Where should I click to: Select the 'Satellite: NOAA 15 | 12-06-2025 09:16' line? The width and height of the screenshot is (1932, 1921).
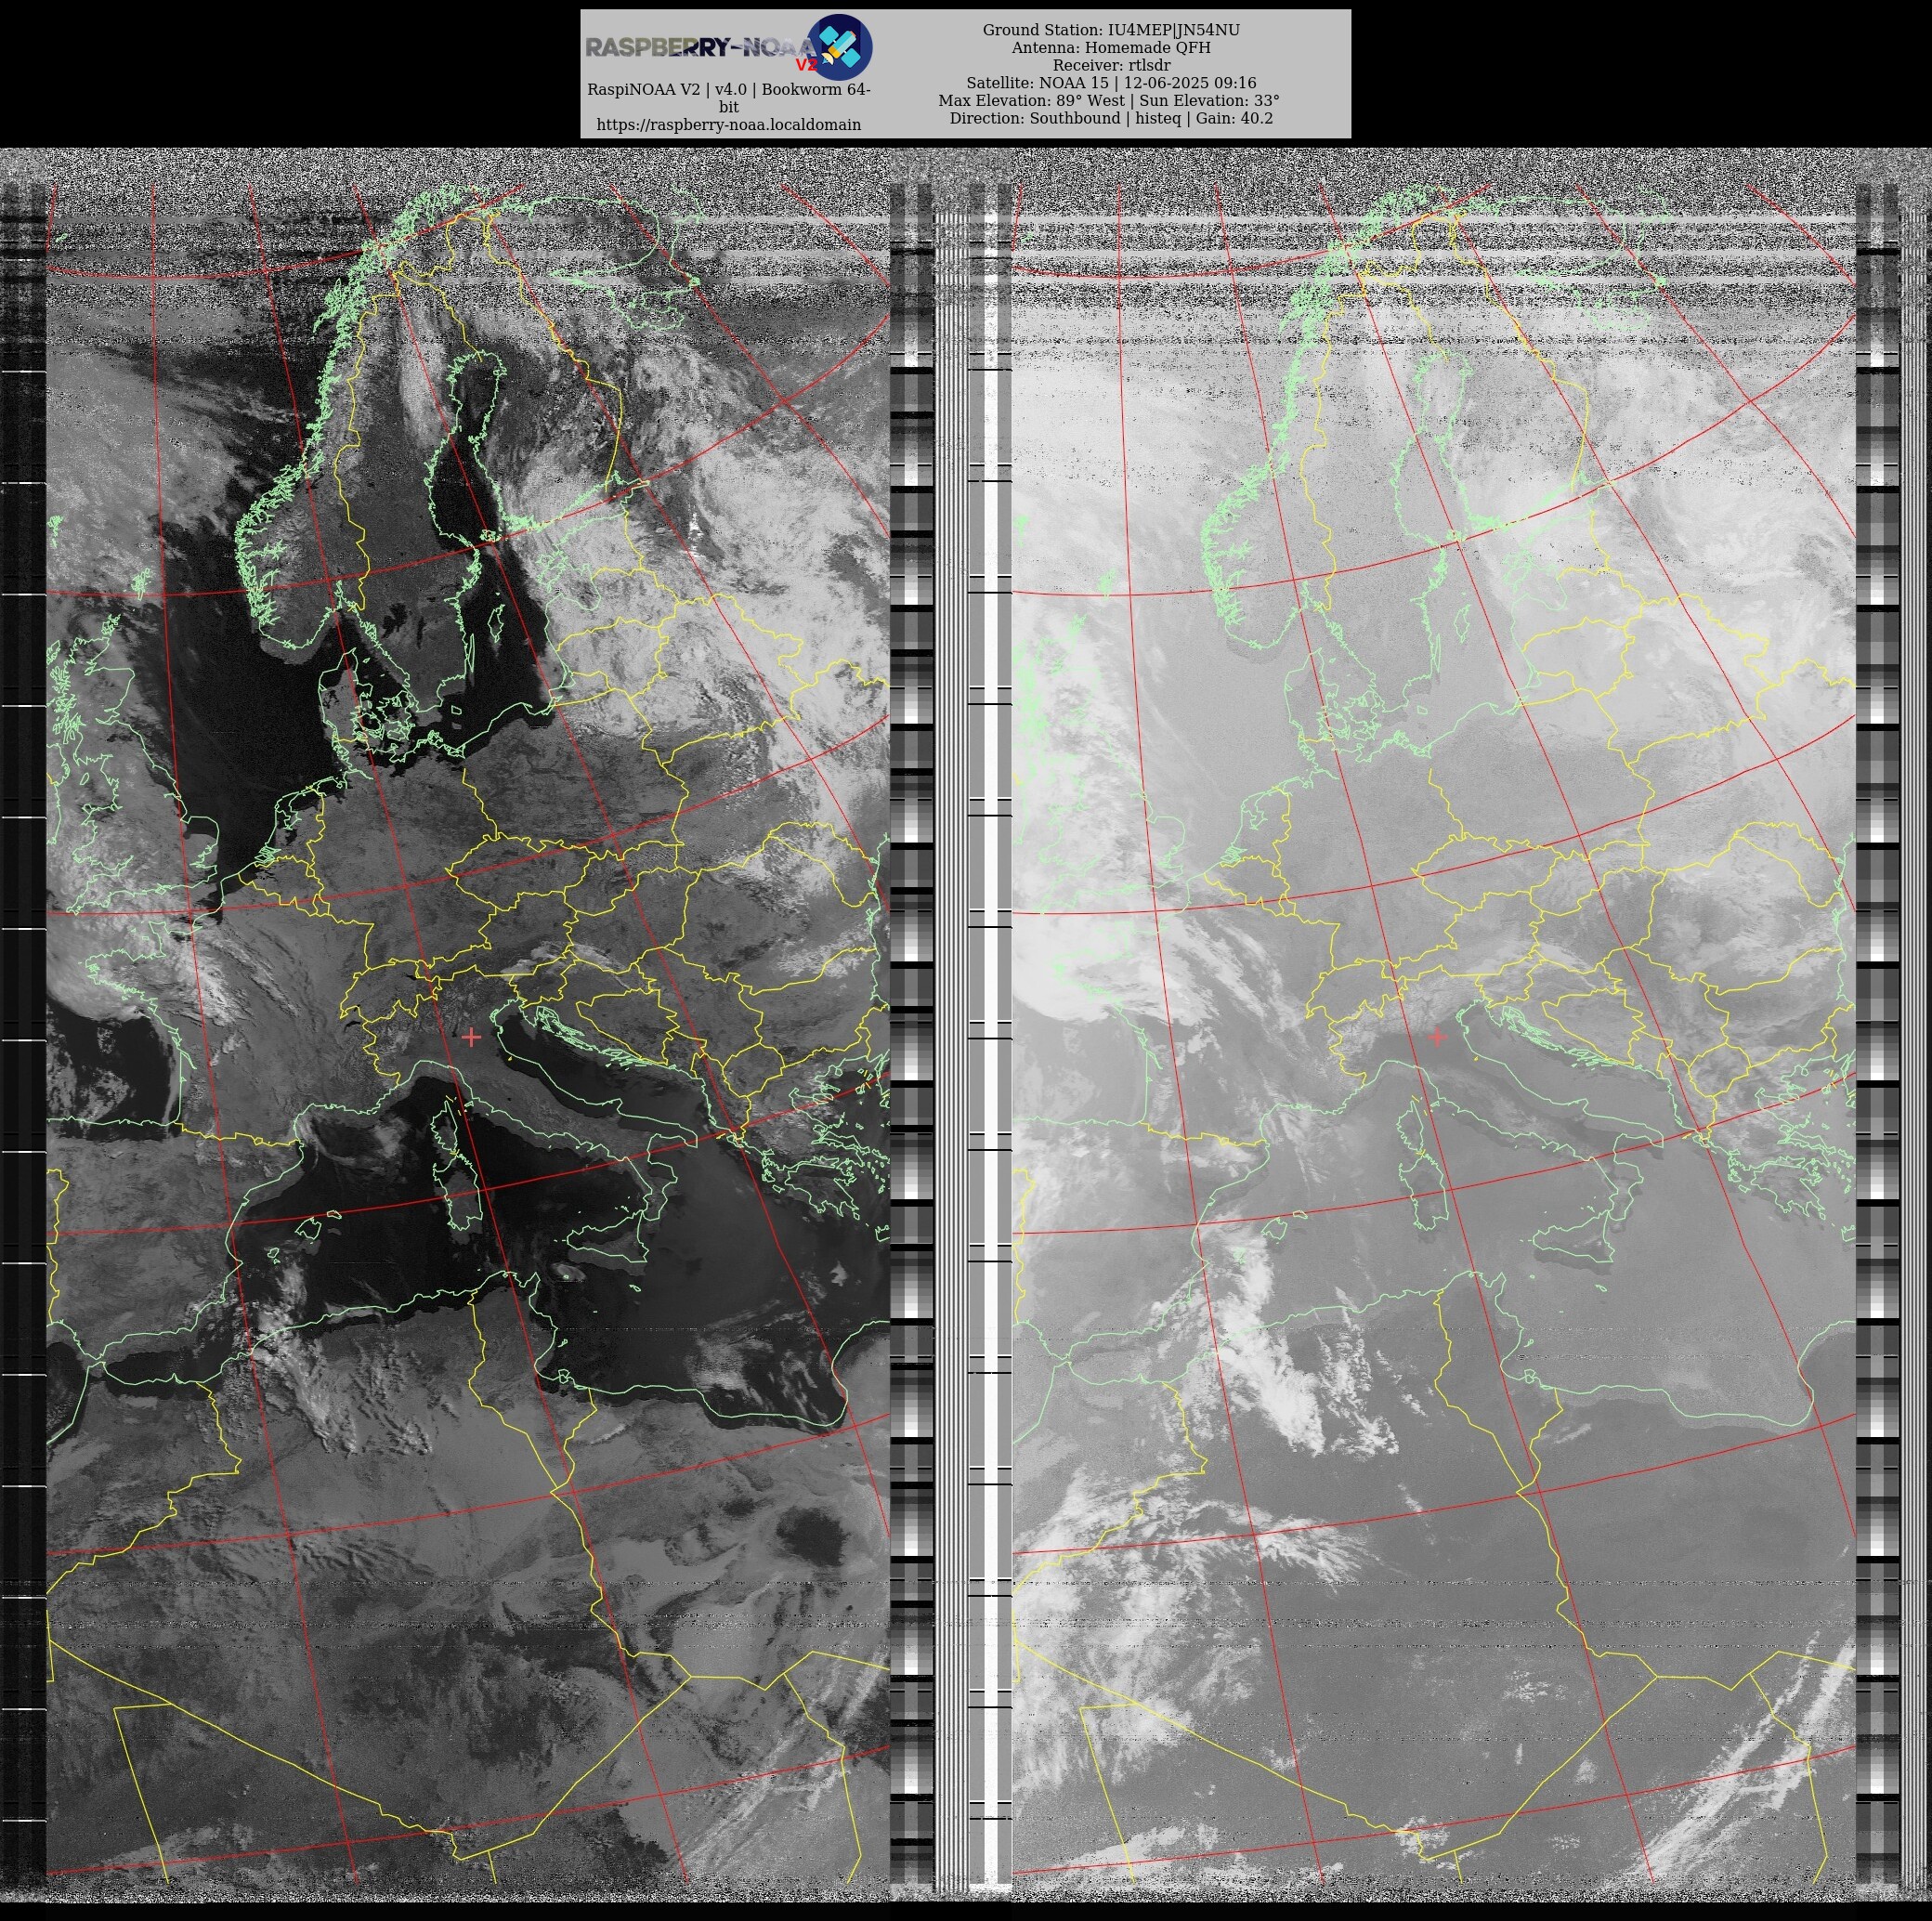[x=1111, y=83]
